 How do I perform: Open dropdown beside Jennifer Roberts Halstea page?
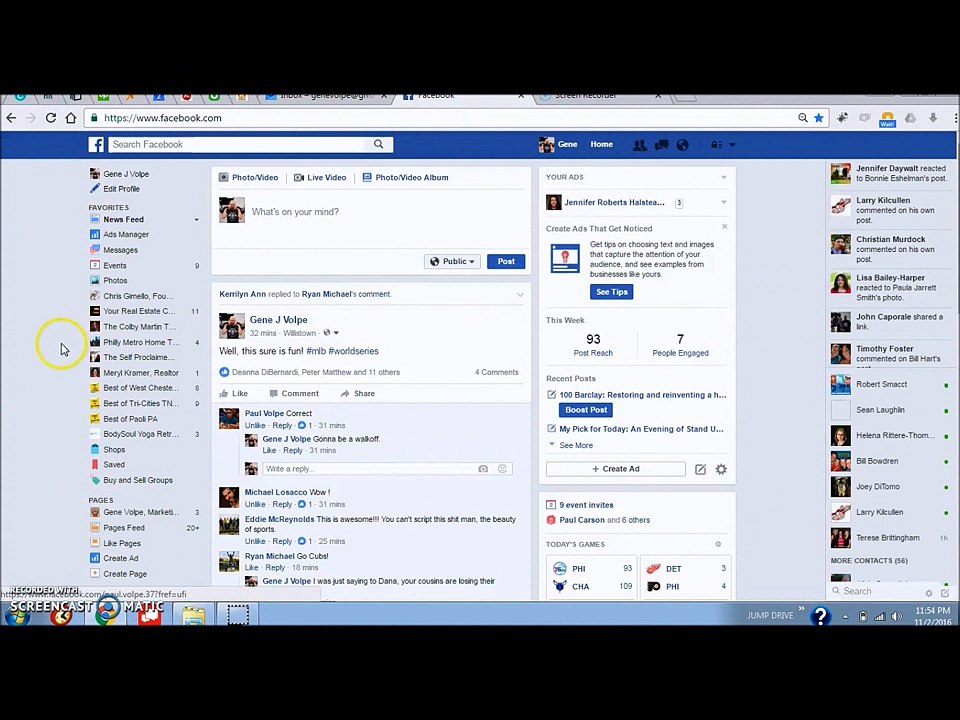[724, 203]
